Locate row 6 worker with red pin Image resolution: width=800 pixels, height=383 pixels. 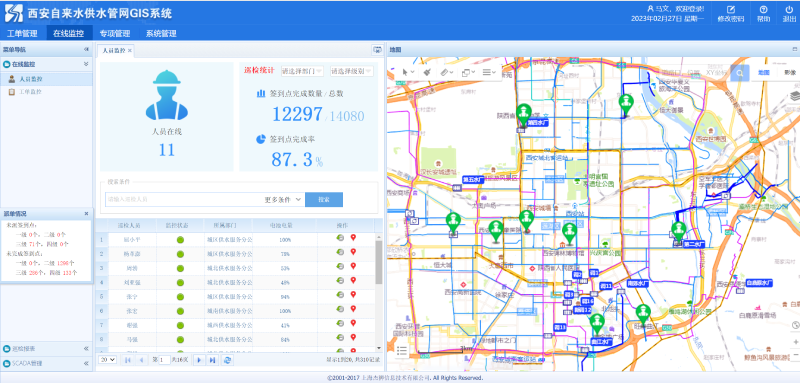(353, 310)
